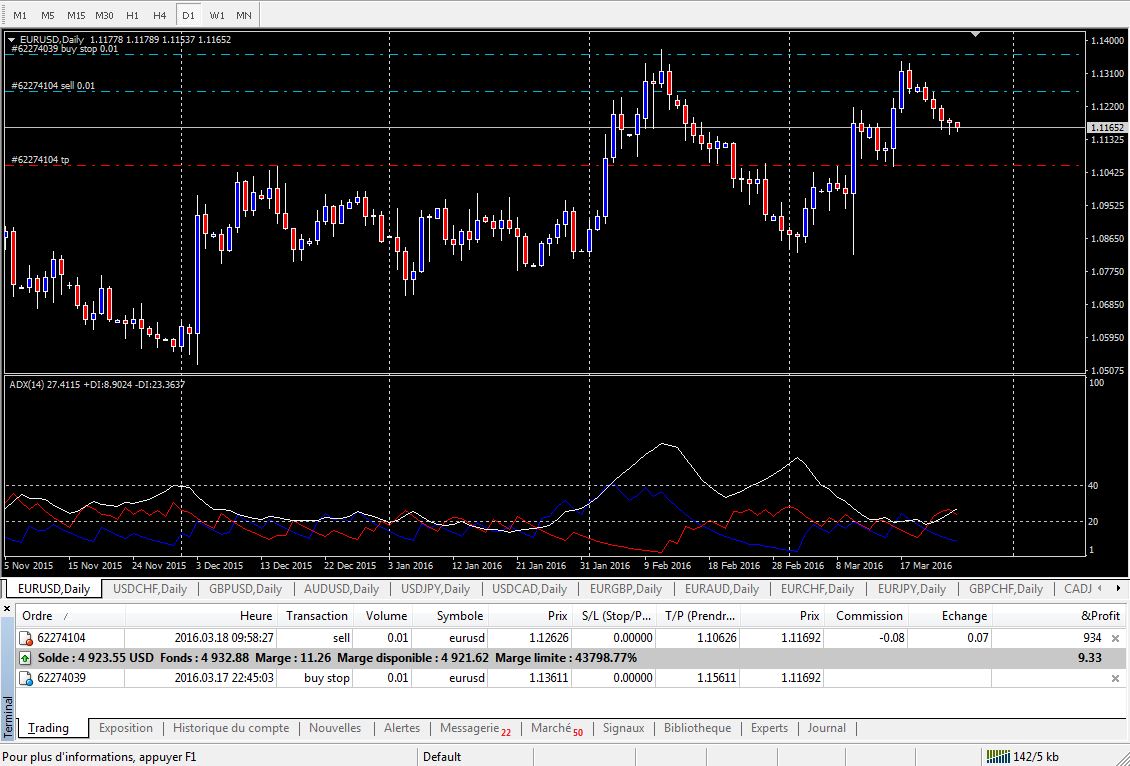
Task: Sort orders by the Profit column
Action: click(1100, 616)
